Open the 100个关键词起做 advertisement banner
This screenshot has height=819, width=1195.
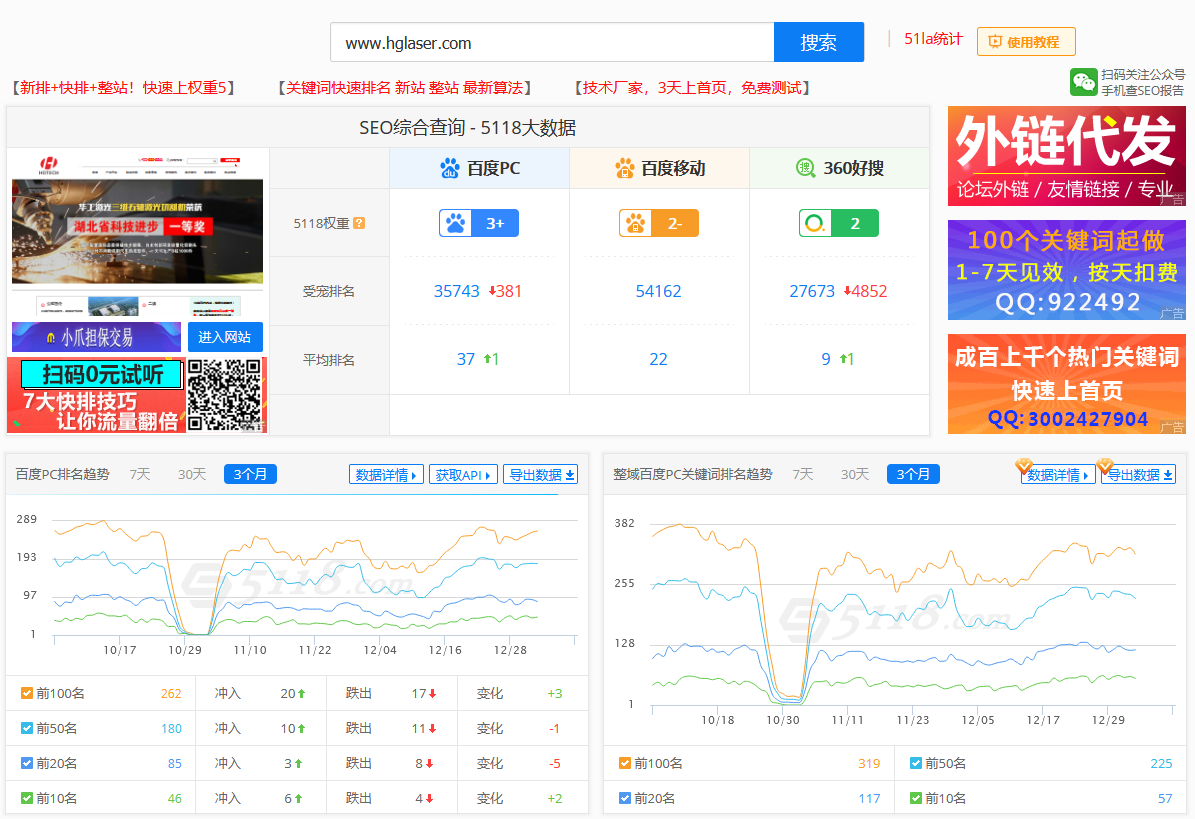click(x=1067, y=270)
